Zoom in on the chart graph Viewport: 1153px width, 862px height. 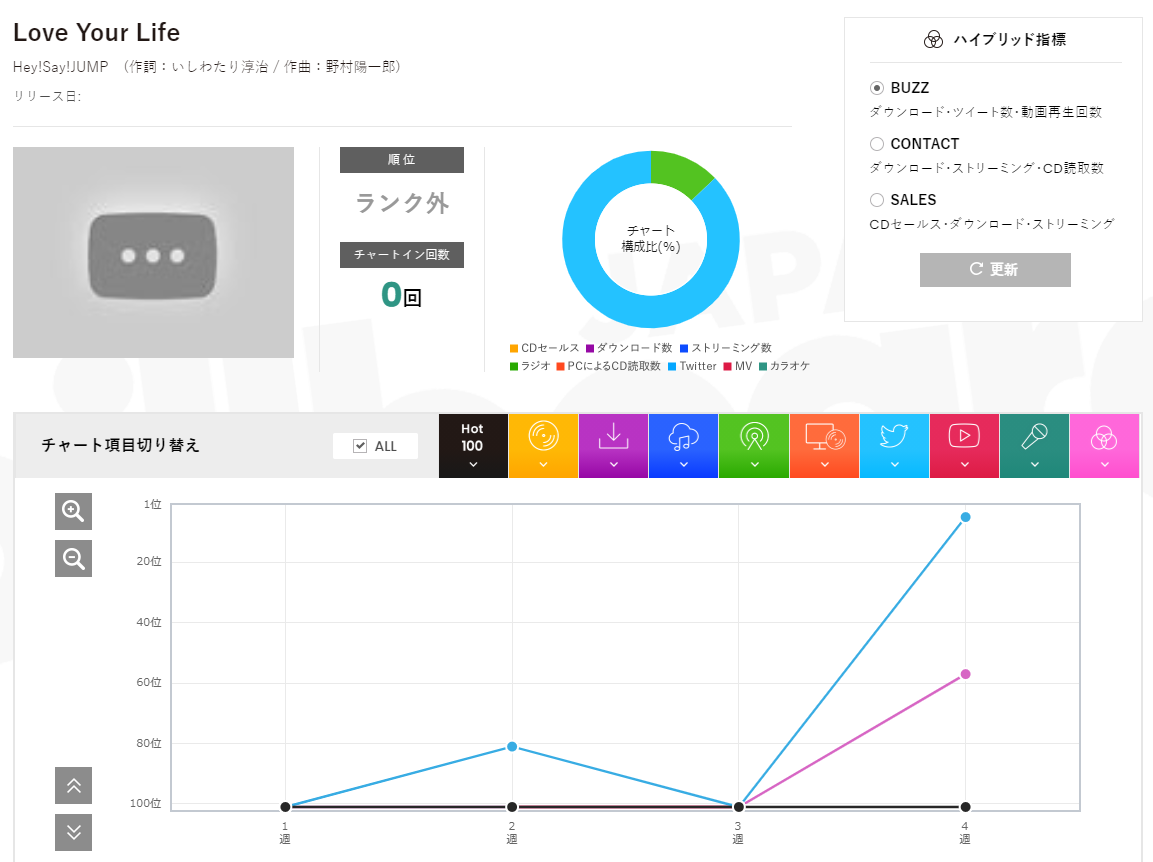coord(74,511)
